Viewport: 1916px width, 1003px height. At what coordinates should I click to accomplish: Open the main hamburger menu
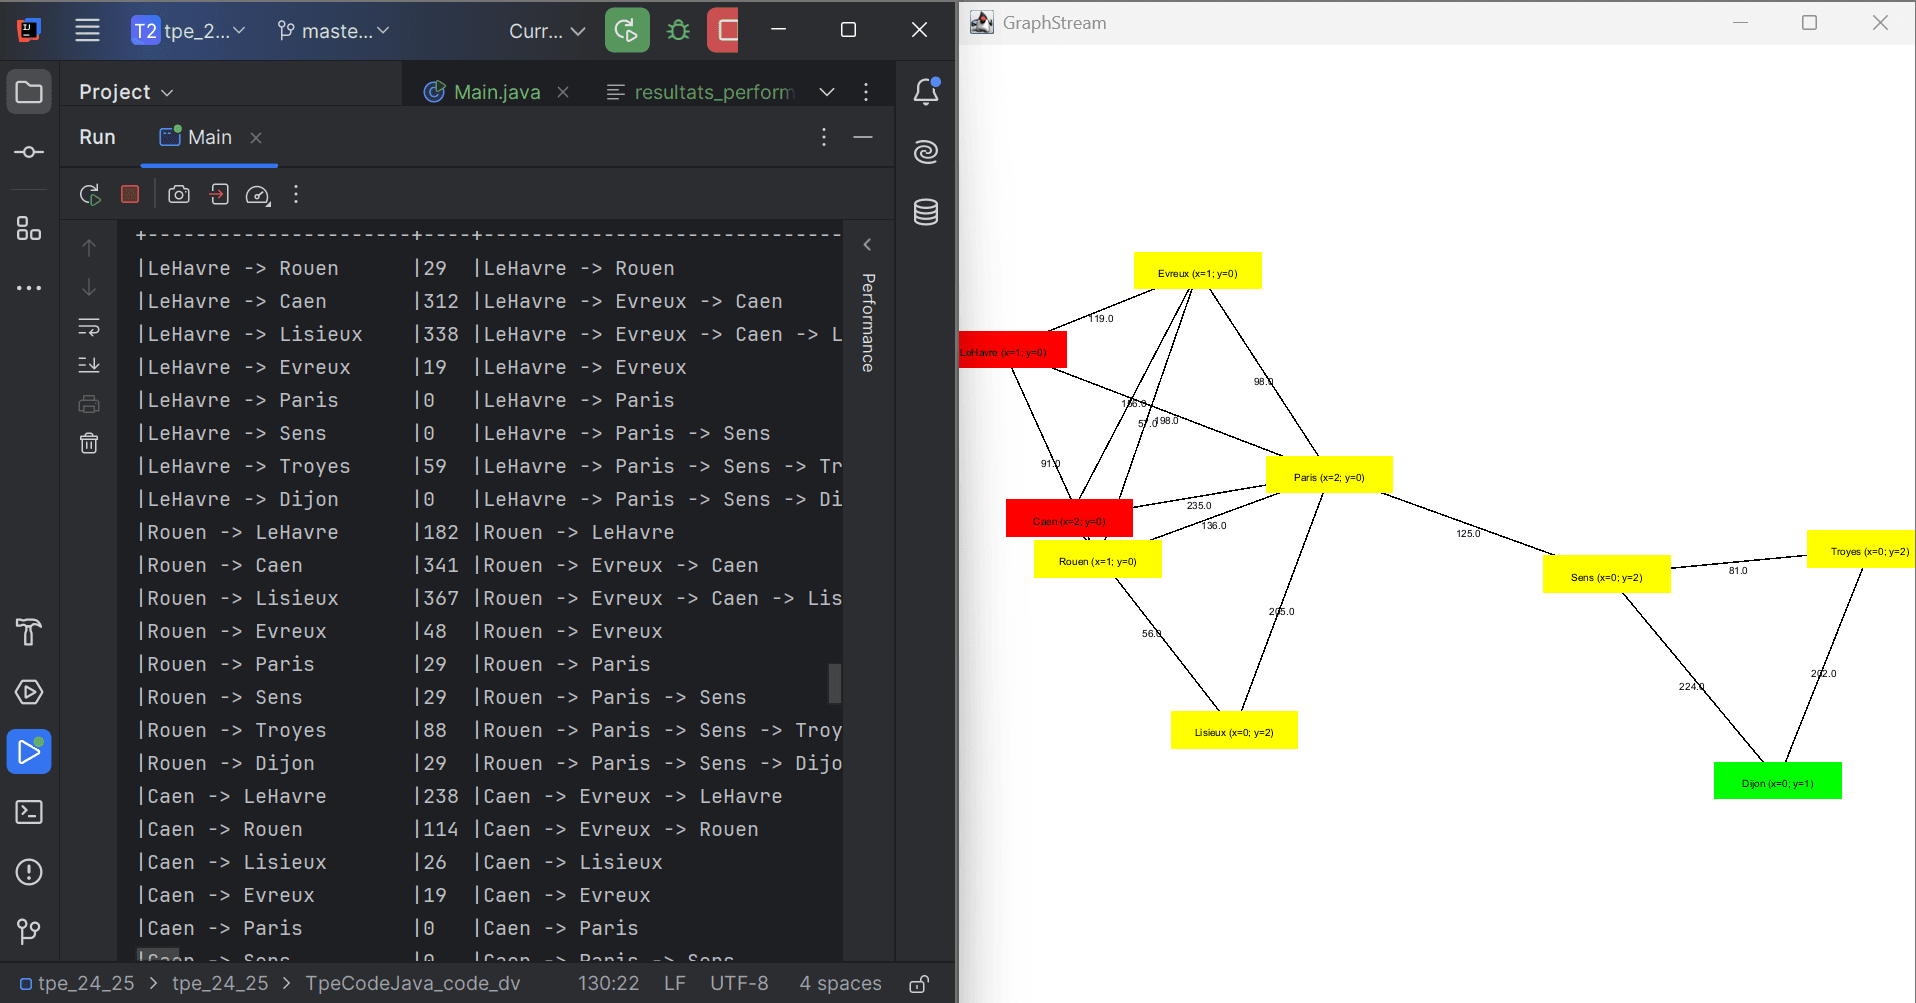(x=87, y=30)
